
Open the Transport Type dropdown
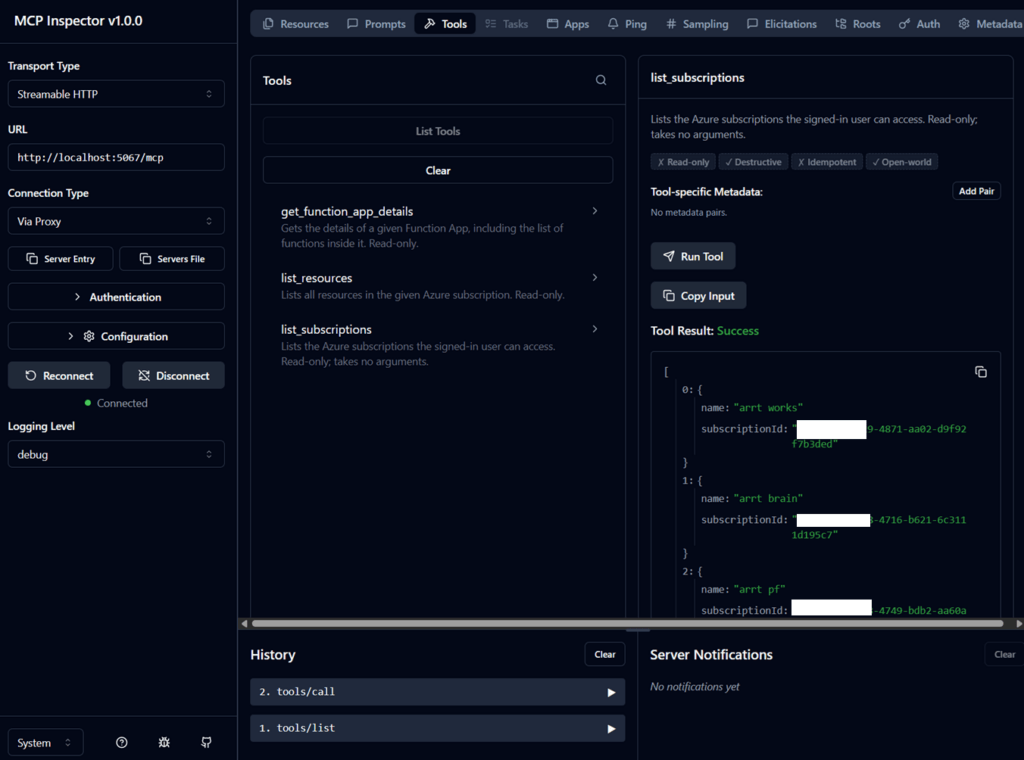116,94
